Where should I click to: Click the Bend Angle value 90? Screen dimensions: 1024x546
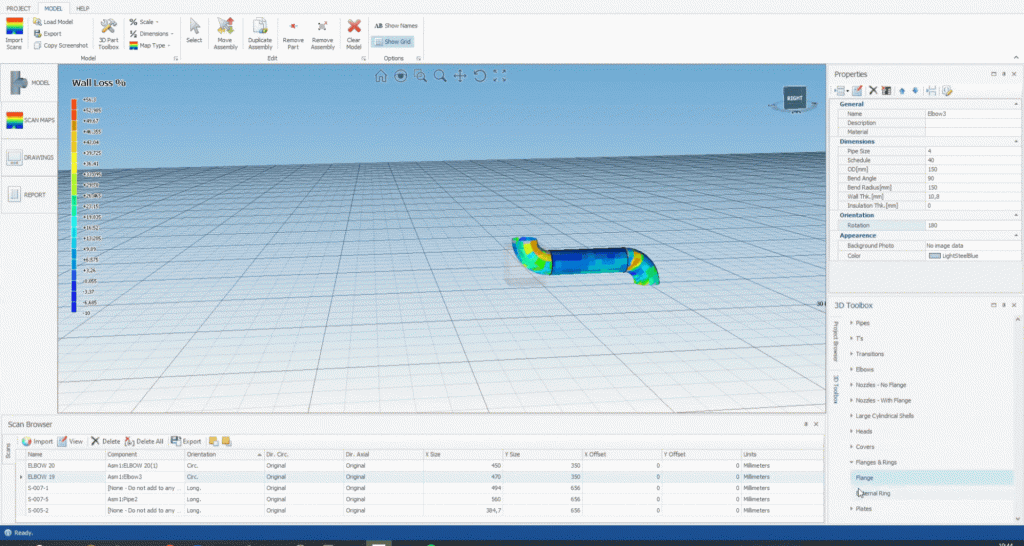pyautogui.click(x=972, y=178)
